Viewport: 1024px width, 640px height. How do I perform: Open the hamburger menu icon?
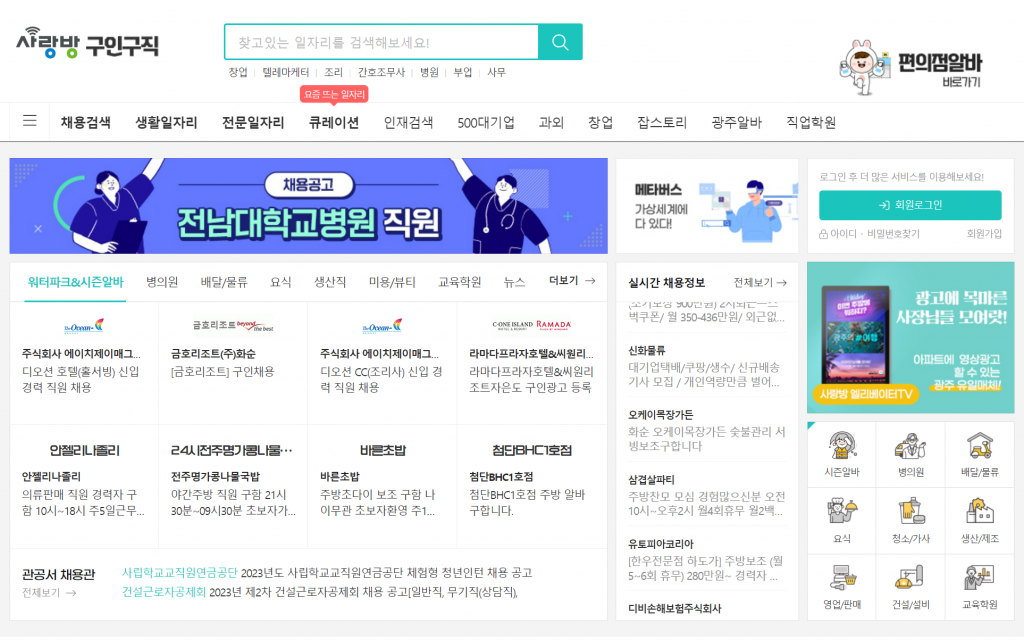(x=29, y=121)
